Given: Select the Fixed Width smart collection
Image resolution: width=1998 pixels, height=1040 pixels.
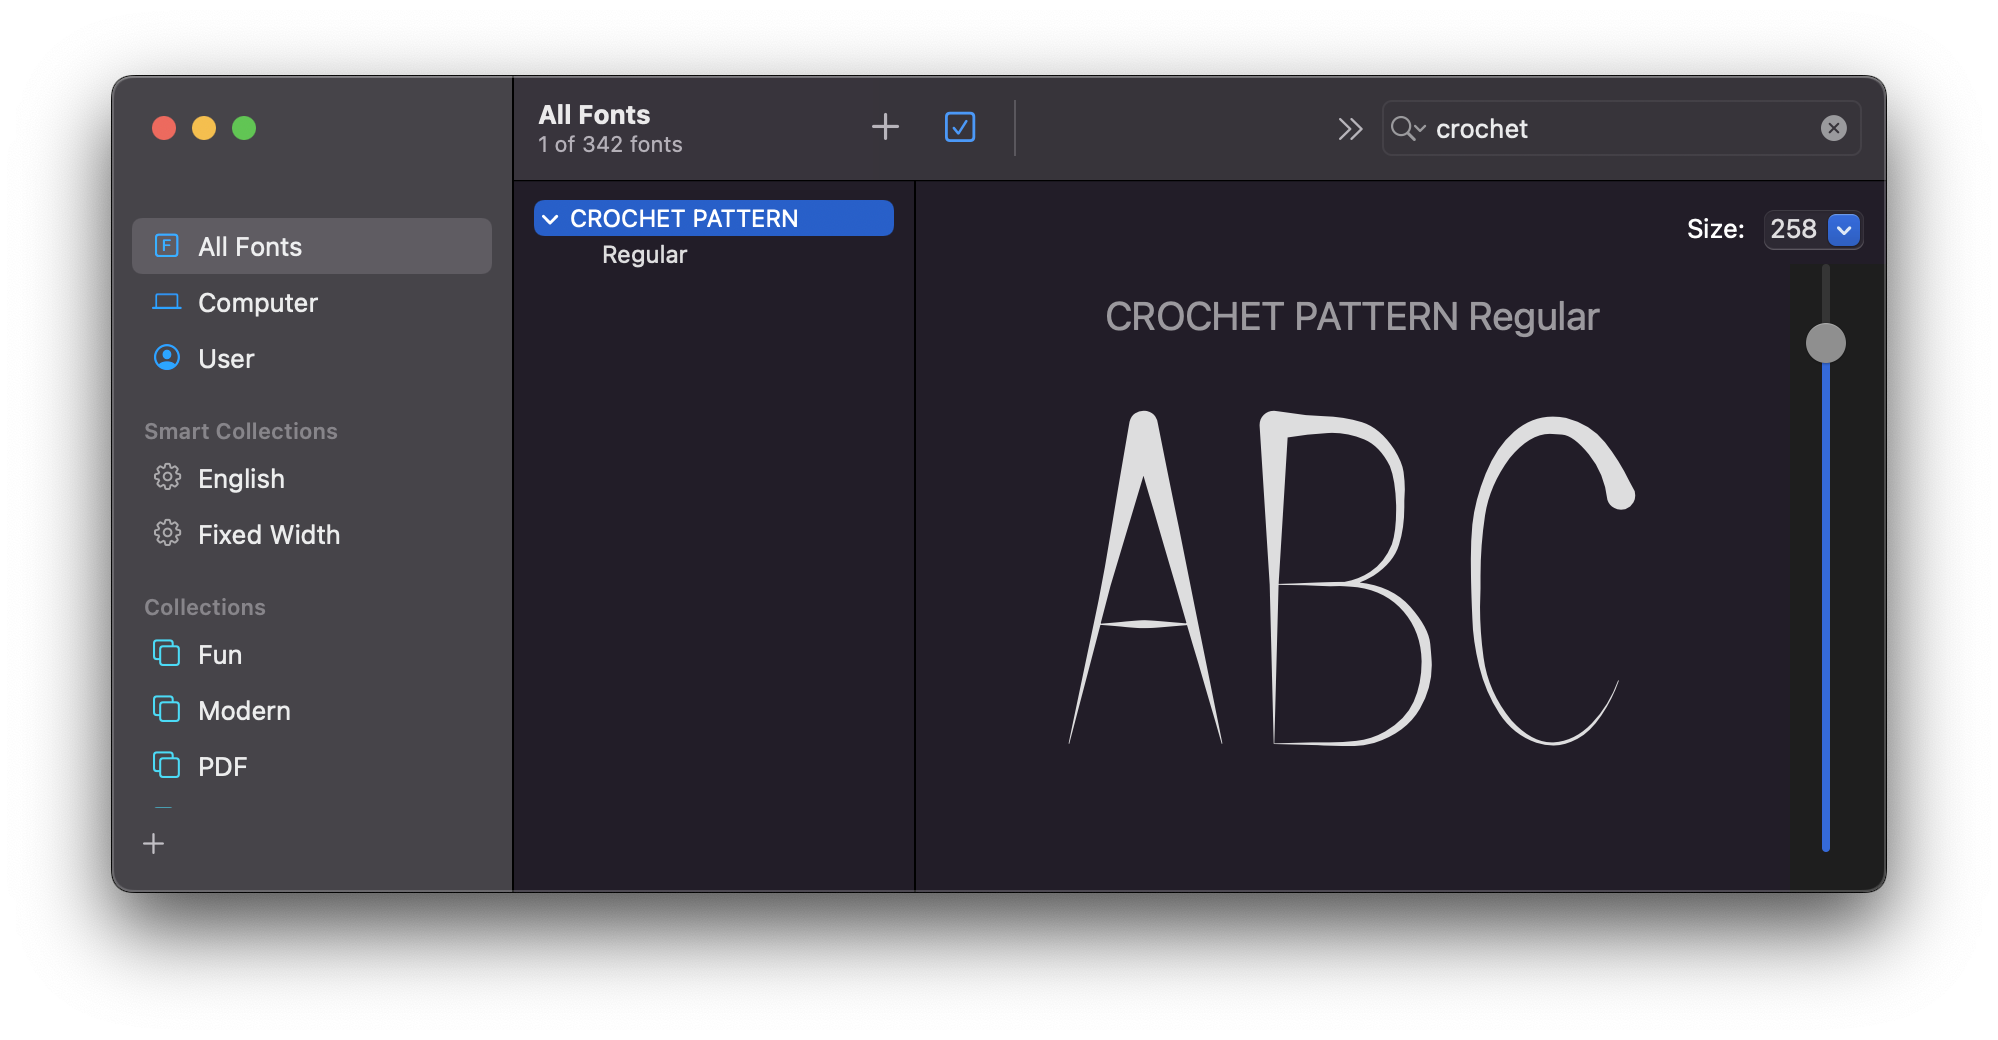Looking at the screenshot, I should pyautogui.click(x=311, y=534).
